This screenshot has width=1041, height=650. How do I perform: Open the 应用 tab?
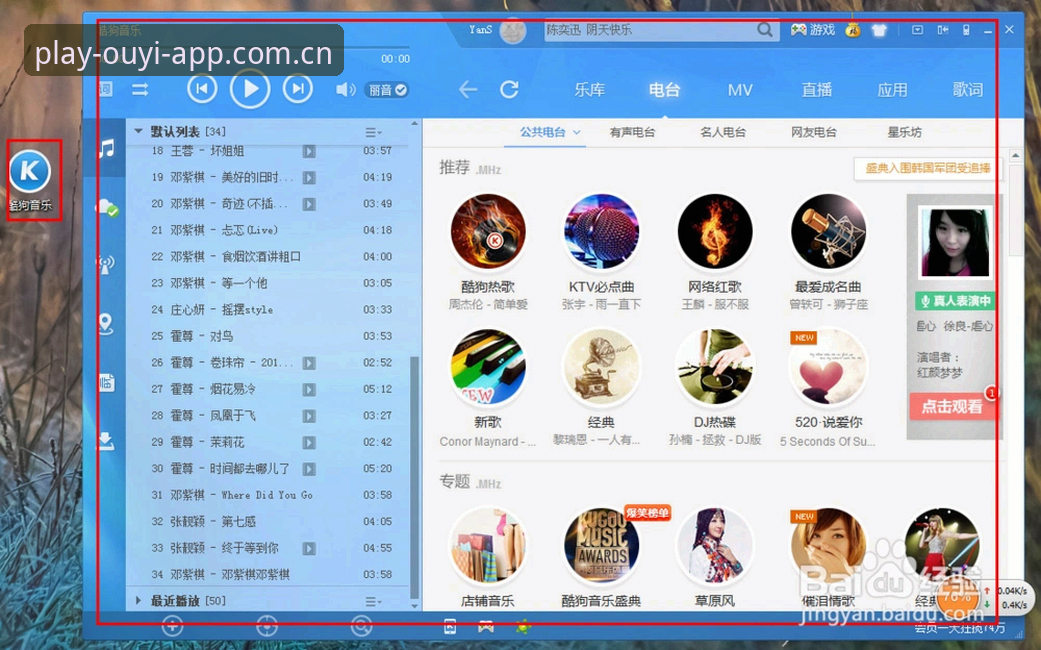click(x=892, y=90)
